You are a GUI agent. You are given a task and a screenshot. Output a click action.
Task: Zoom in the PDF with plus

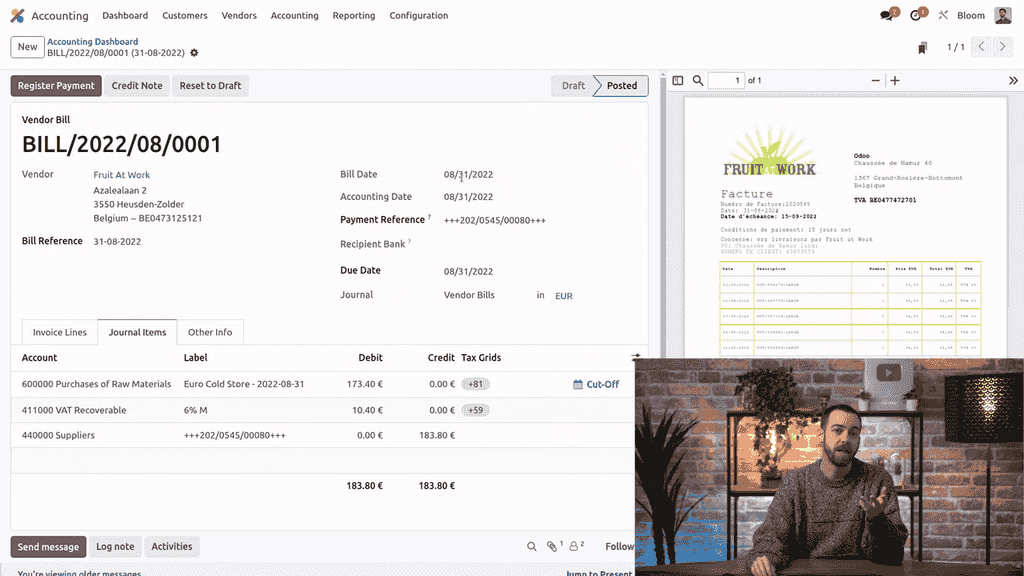point(895,81)
